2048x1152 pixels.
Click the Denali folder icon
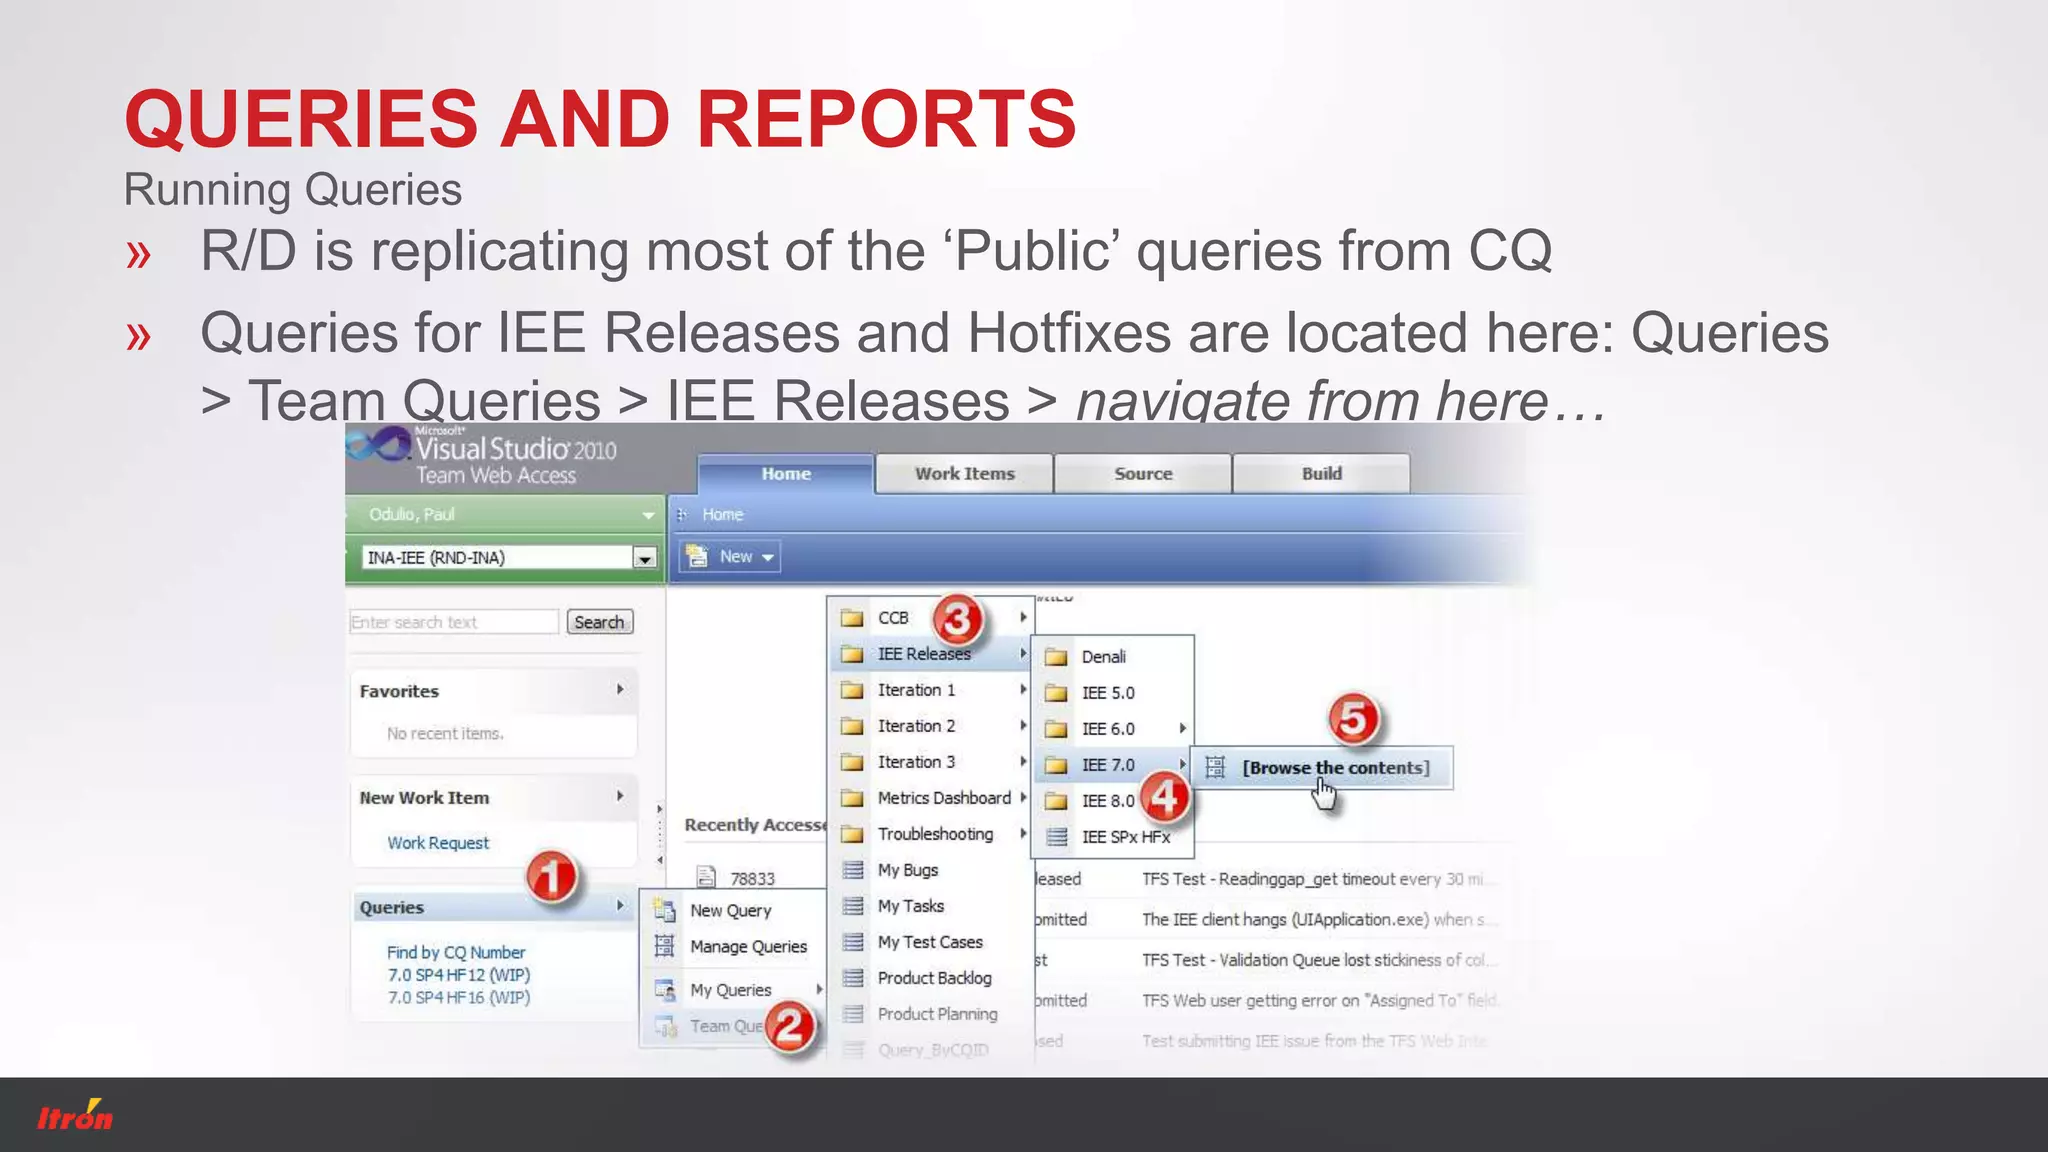[1056, 657]
